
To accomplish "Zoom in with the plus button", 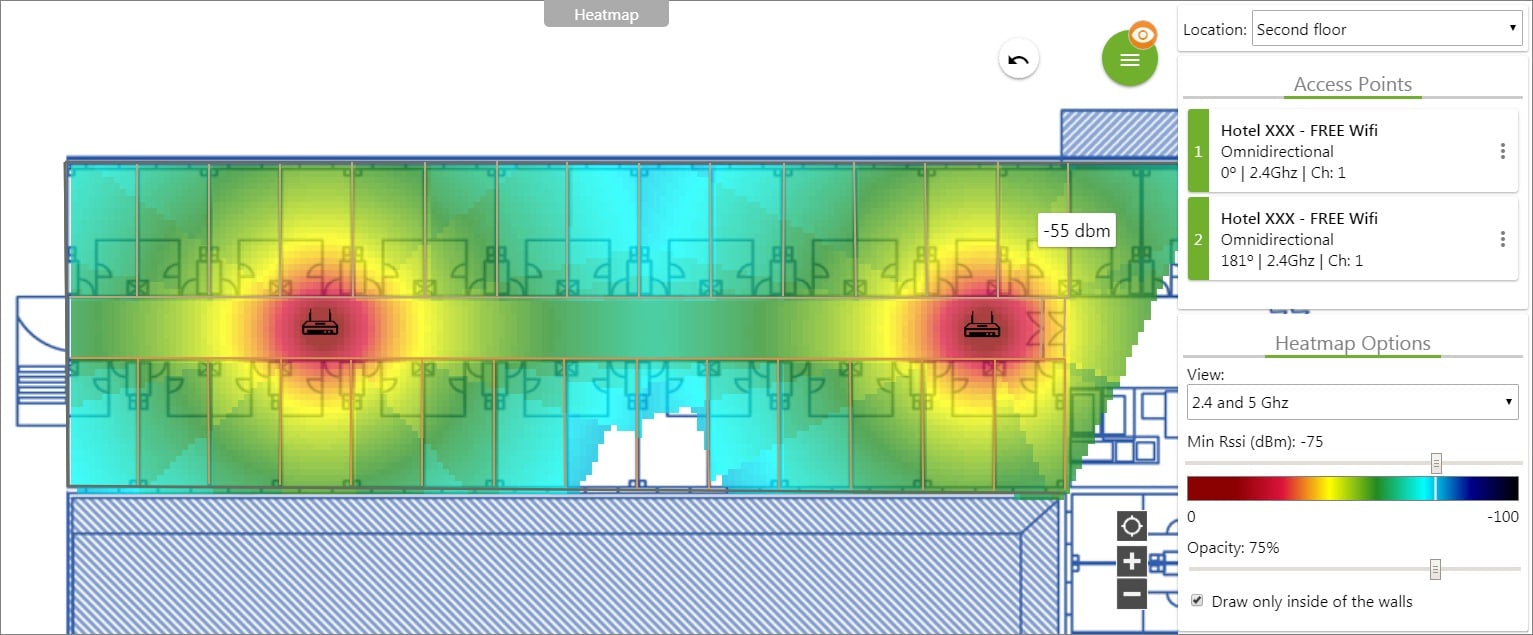I will pyautogui.click(x=1132, y=560).
